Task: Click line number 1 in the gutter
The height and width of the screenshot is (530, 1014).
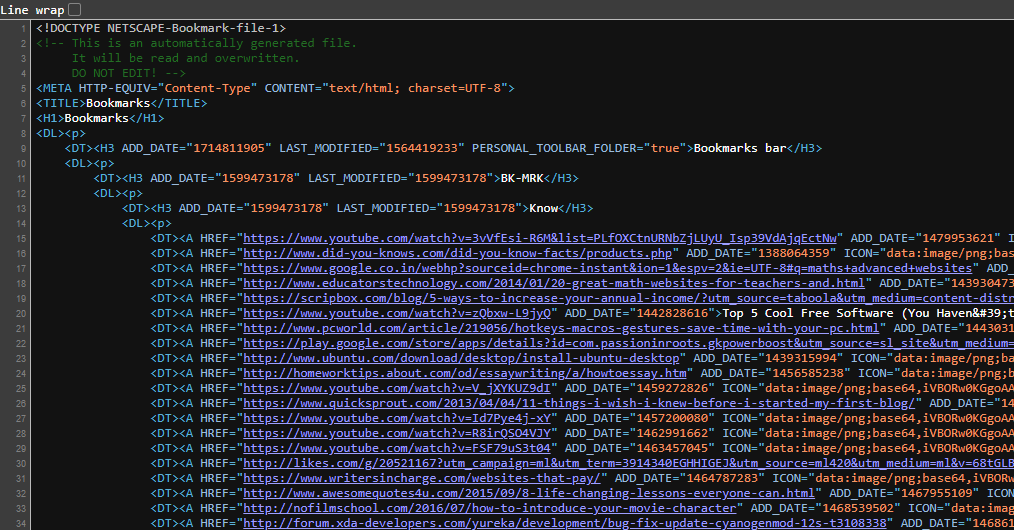Action: pos(23,28)
